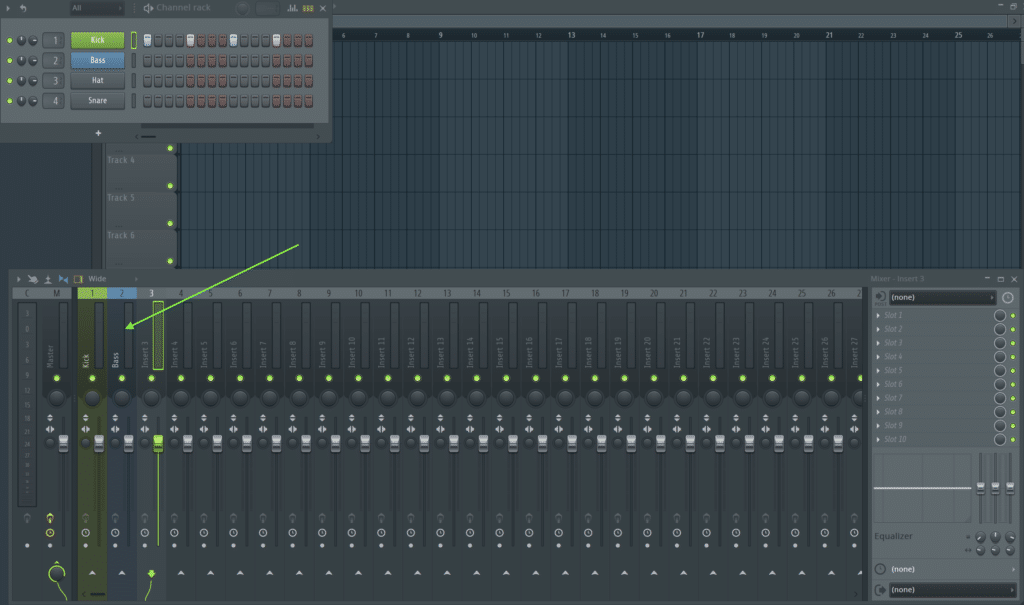1024x605 pixels.
Task: Open the Channel rack options arrow menu
Action: pyautogui.click(x=8, y=8)
